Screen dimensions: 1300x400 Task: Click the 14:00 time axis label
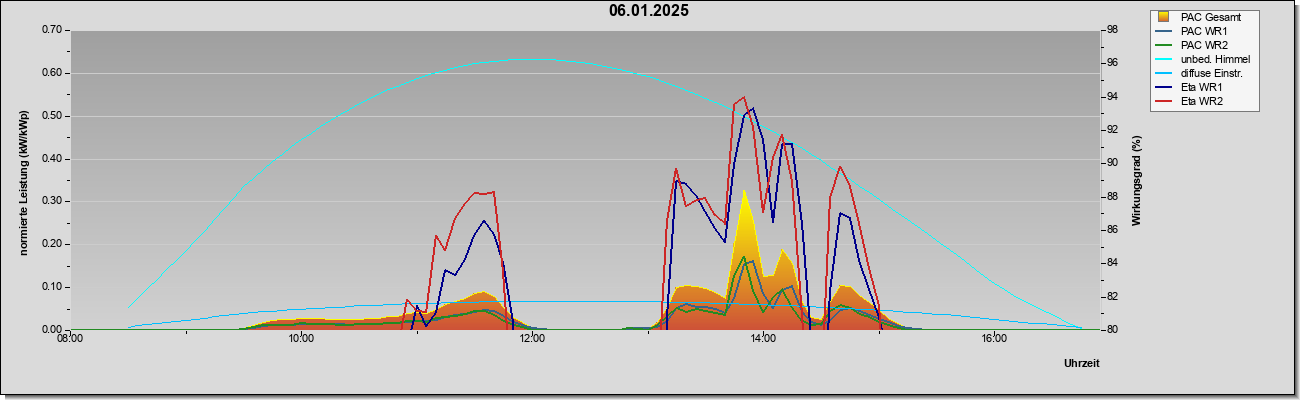click(x=762, y=337)
